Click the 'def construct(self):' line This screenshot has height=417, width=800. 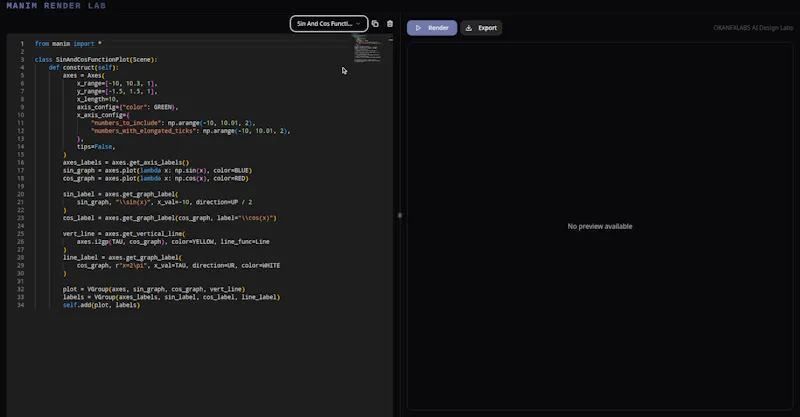(84, 67)
